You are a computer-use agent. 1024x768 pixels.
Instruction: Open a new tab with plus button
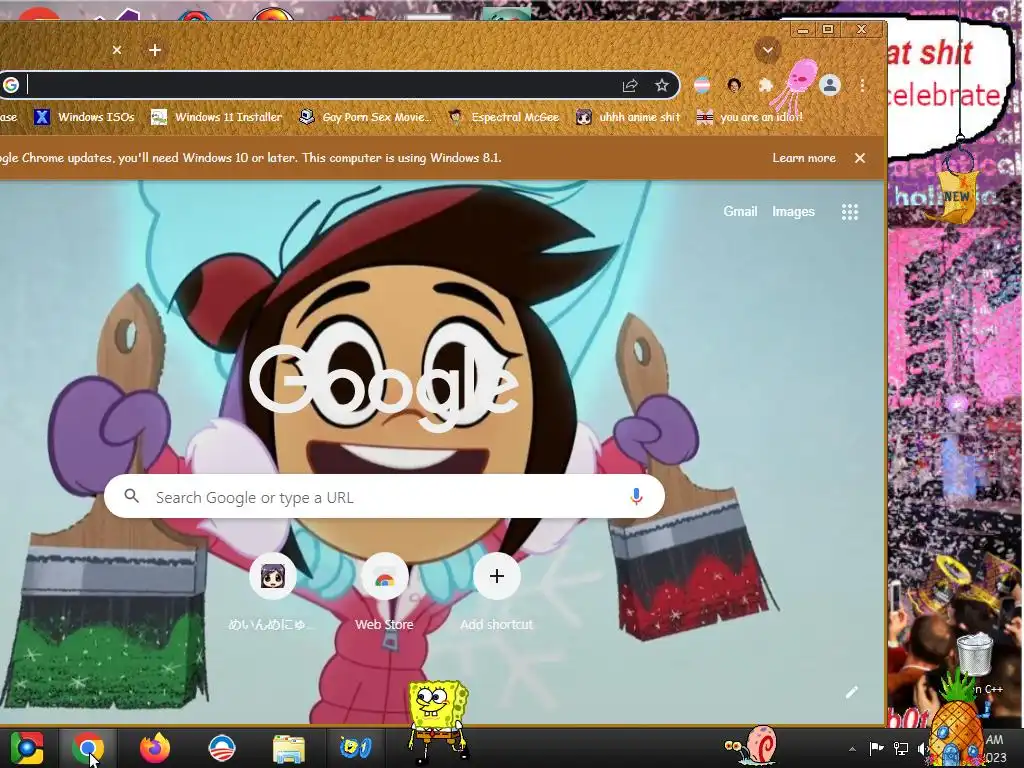click(x=155, y=50)
